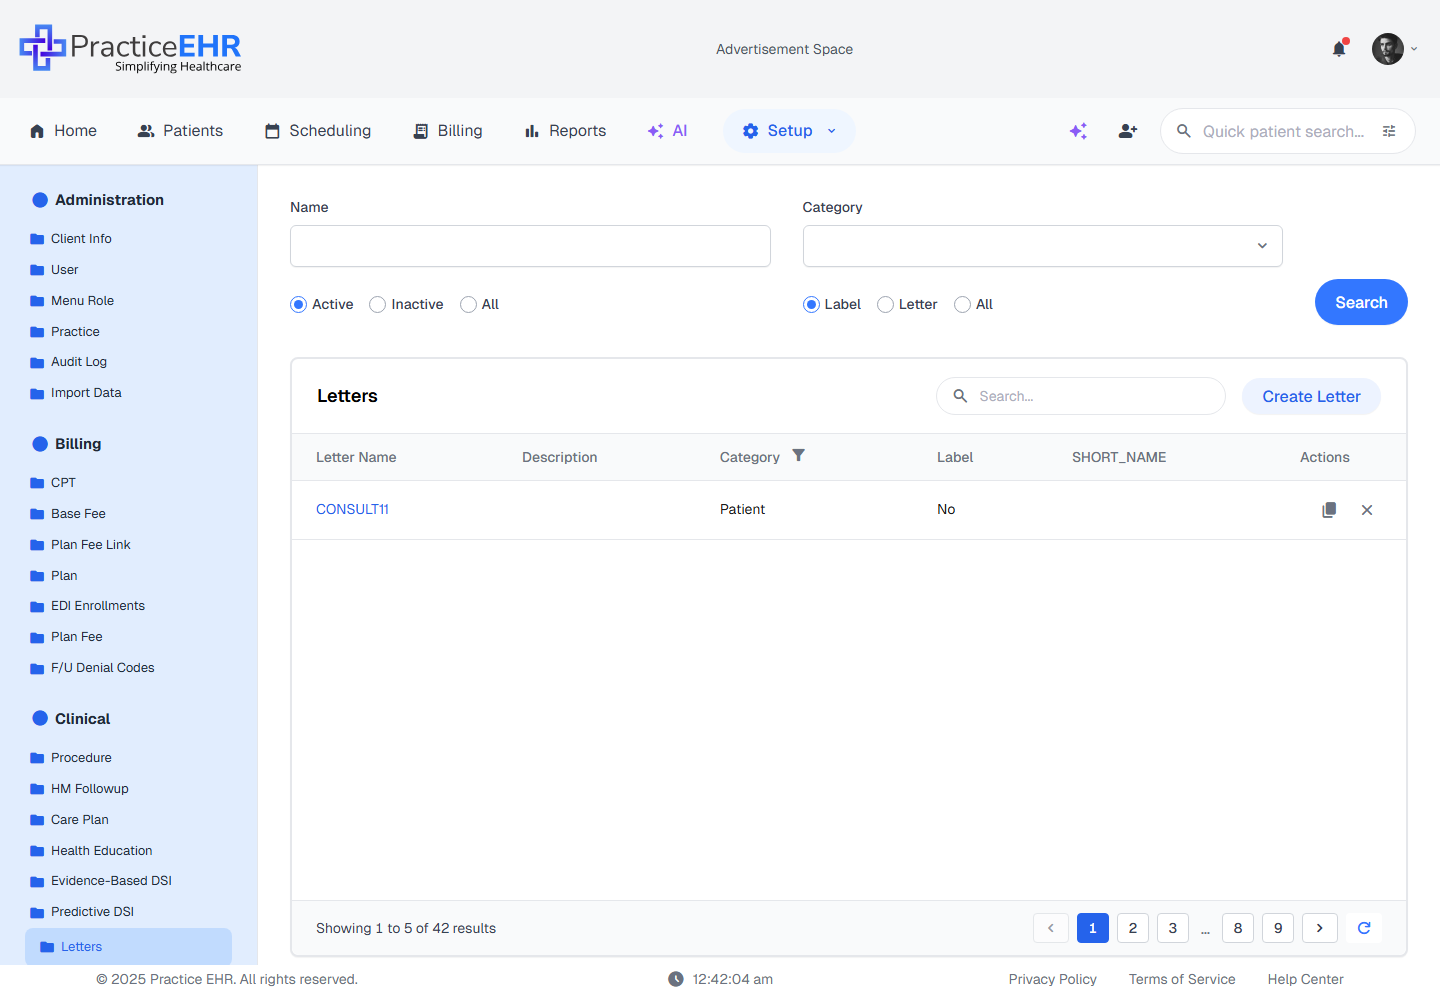Open HM Followup folder
1440x1005 pixels.
[79, 789]
